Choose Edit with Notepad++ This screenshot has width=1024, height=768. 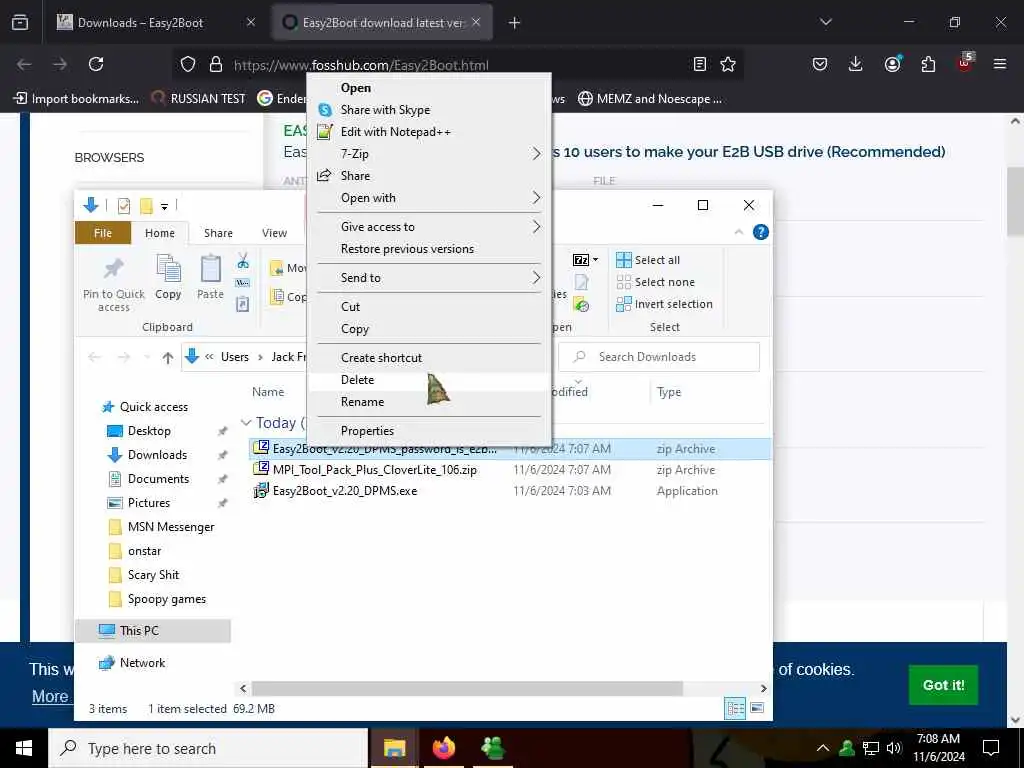(x=430, y=132)
